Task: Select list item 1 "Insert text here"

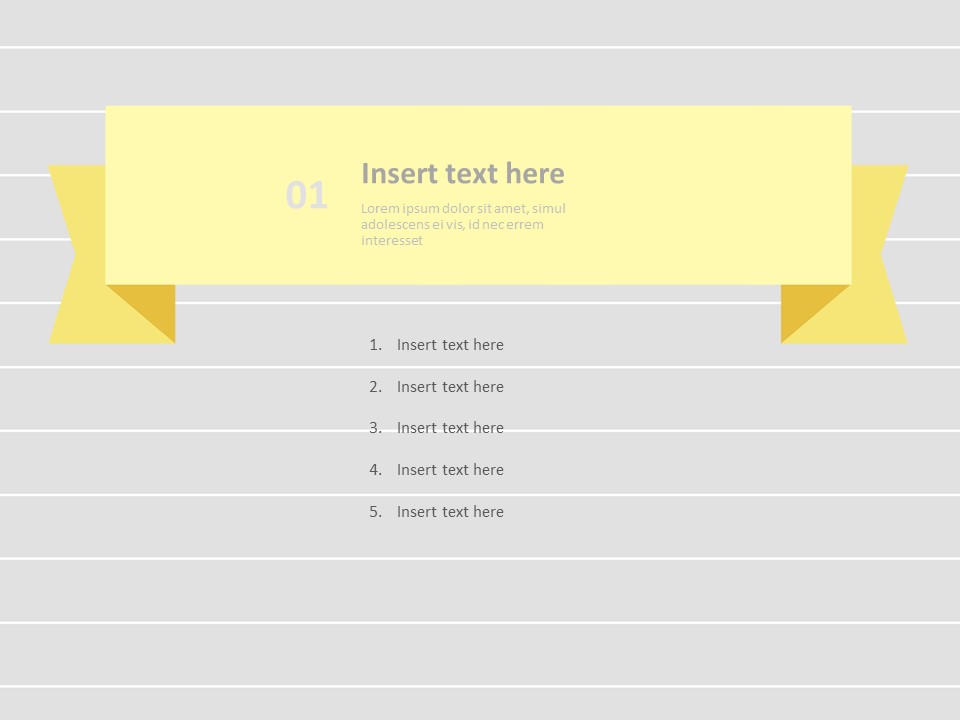Action: pyautogui.click(x=450, y=345)
